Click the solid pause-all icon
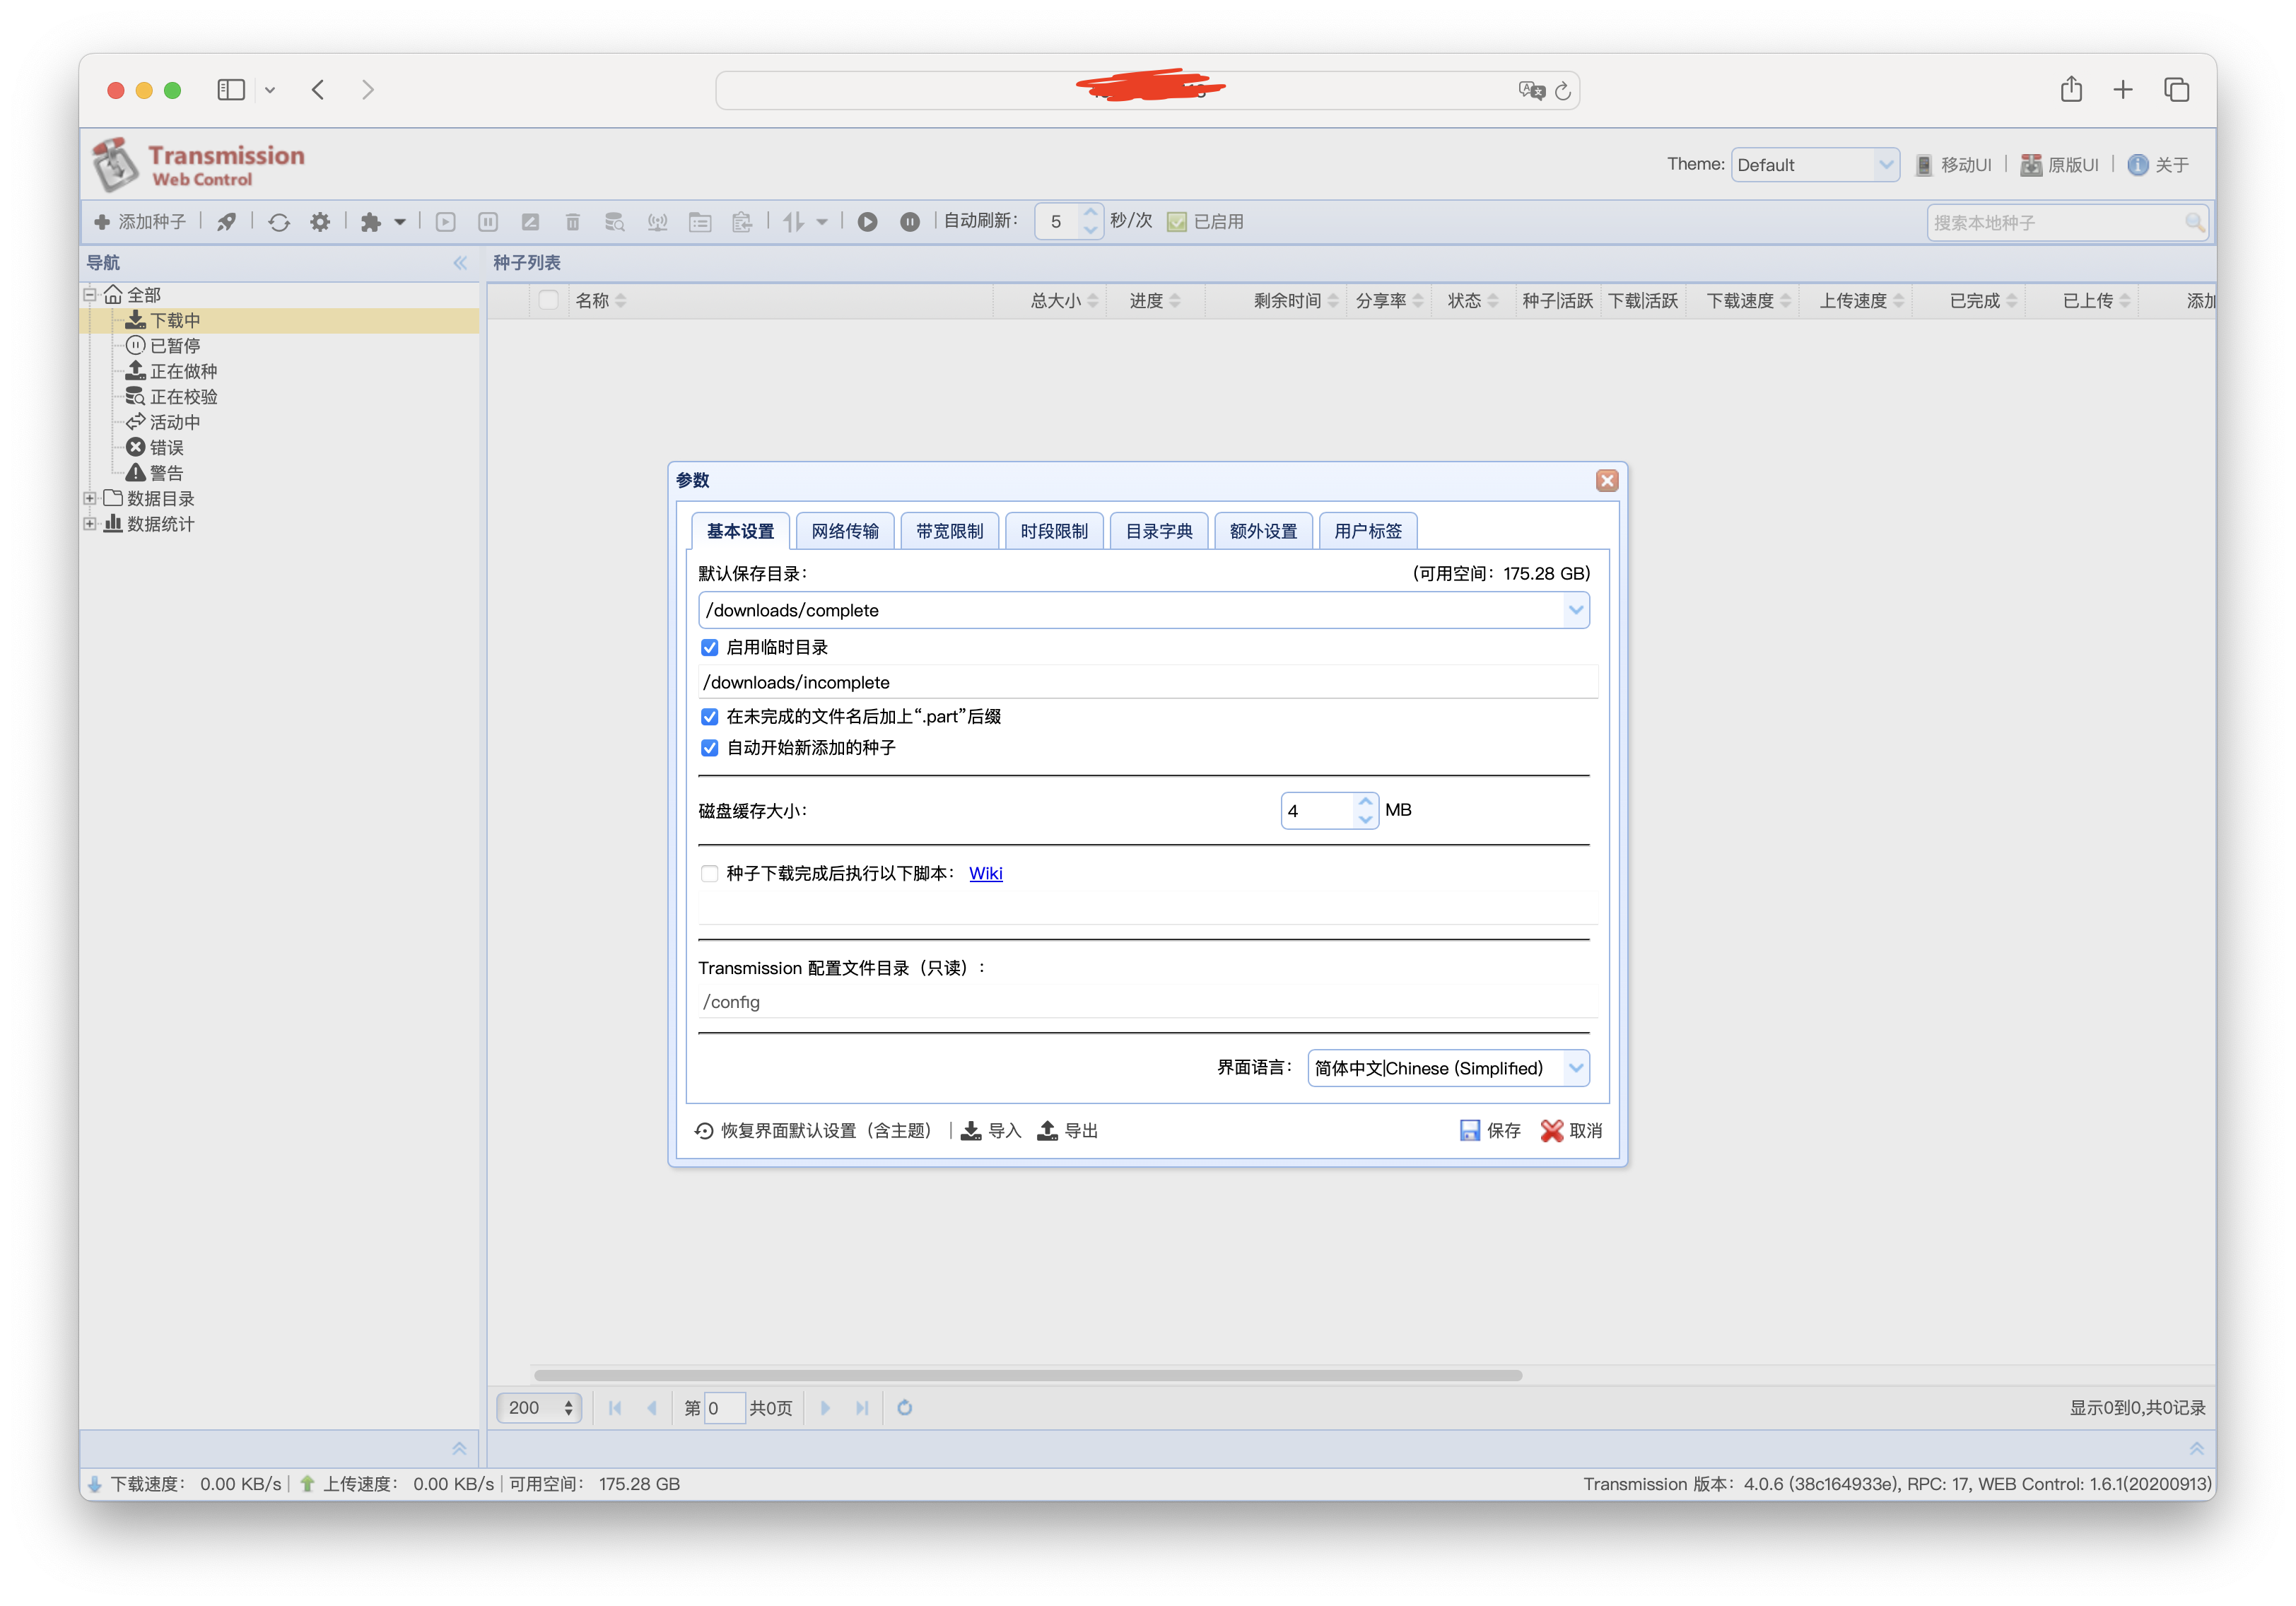This screenshot has height=1606, width=2296. click(910, 222)
